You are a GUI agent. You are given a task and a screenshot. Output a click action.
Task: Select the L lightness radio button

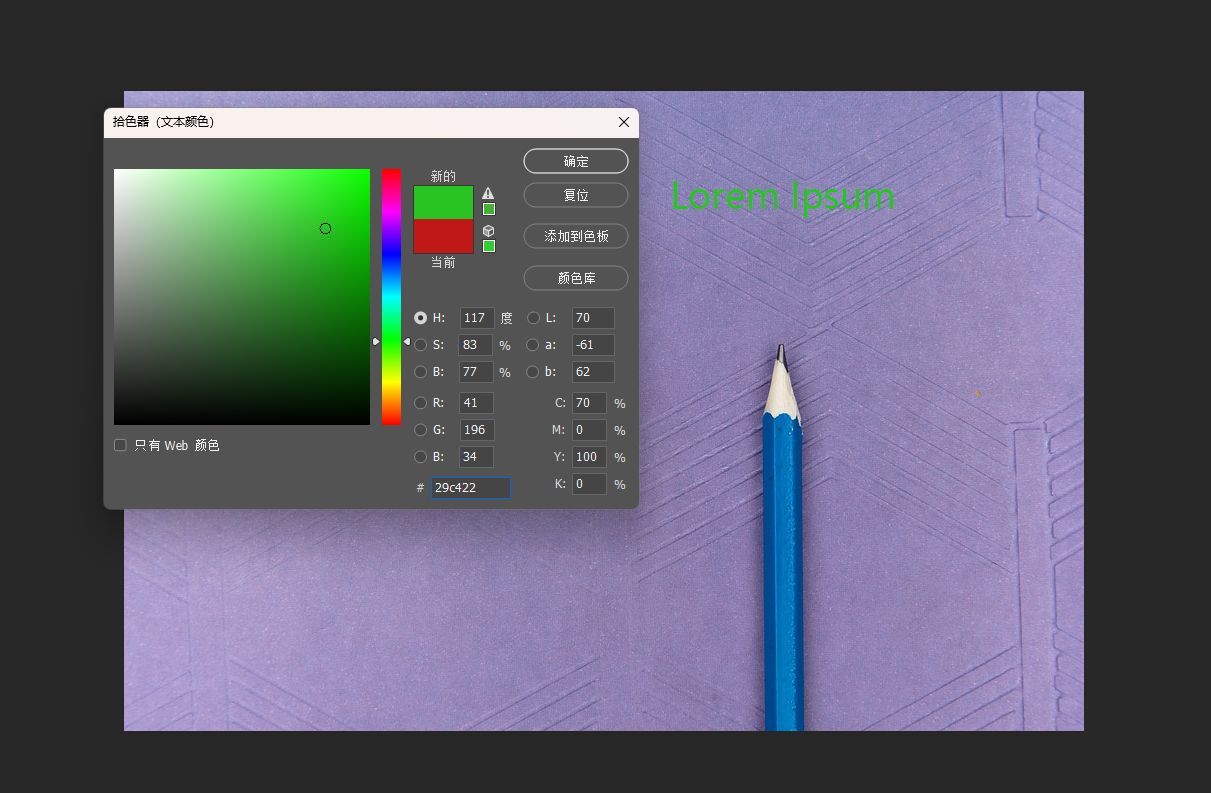(533, 318)
